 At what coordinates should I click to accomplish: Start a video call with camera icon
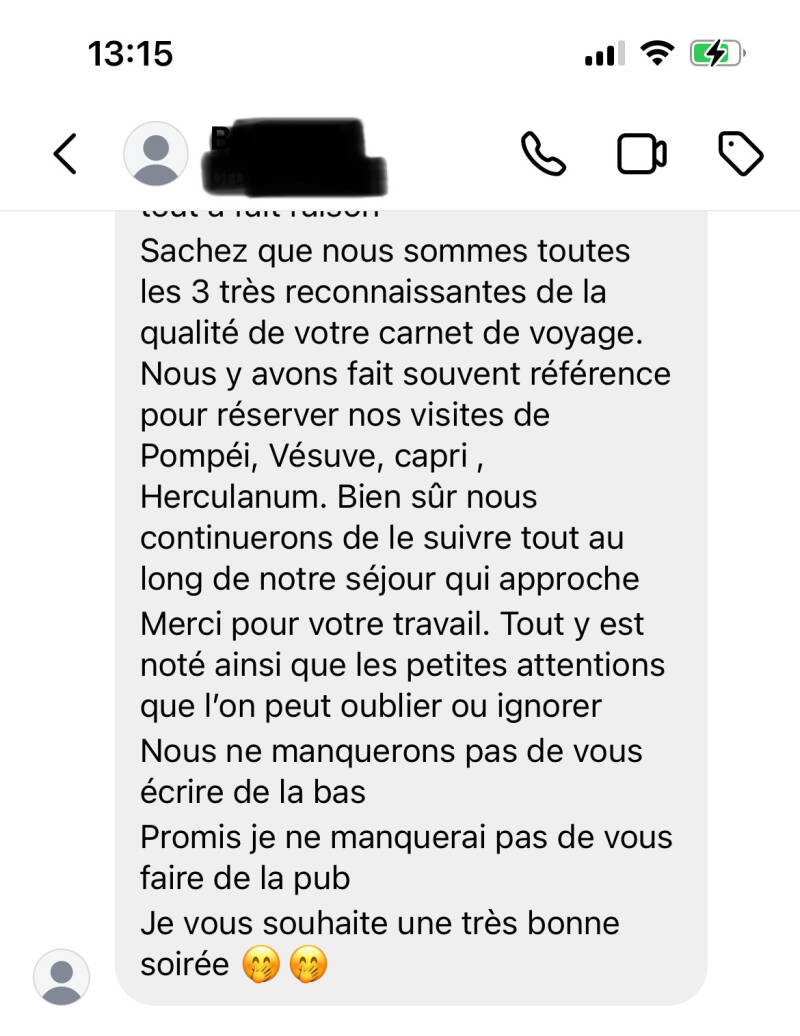[x=641, y=154]
